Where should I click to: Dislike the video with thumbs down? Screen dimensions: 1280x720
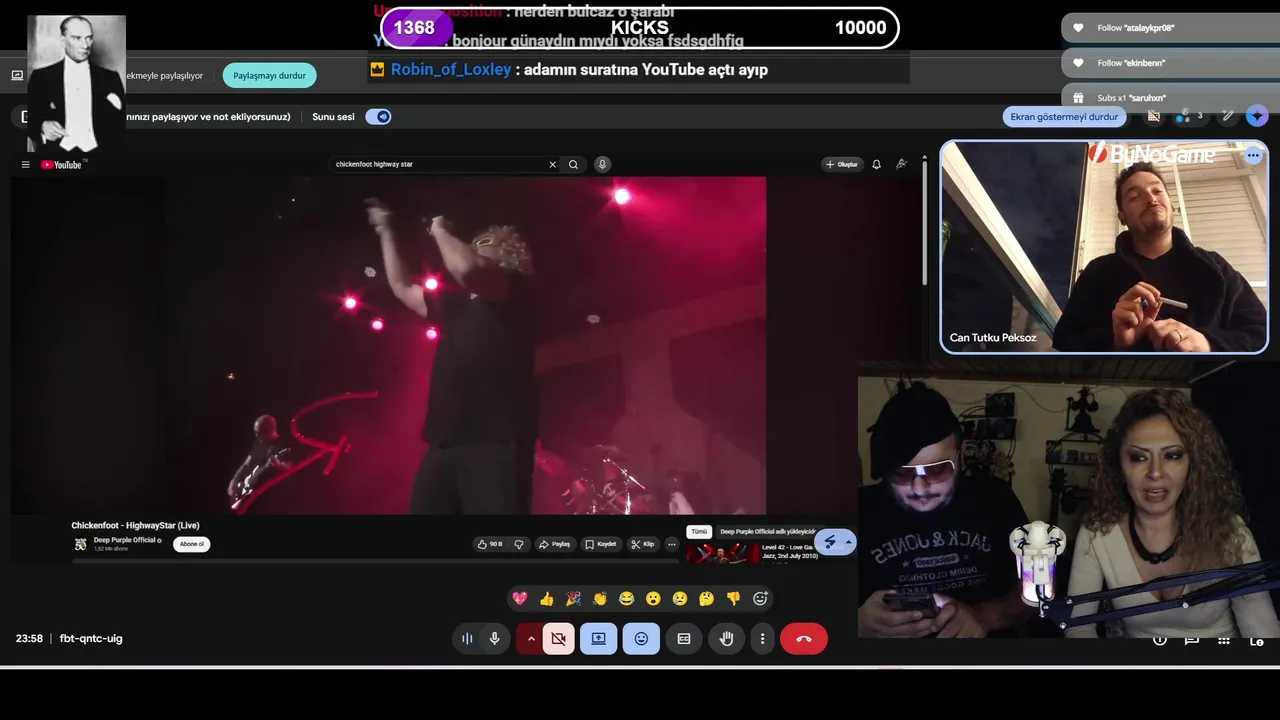(x=518, y=544)
